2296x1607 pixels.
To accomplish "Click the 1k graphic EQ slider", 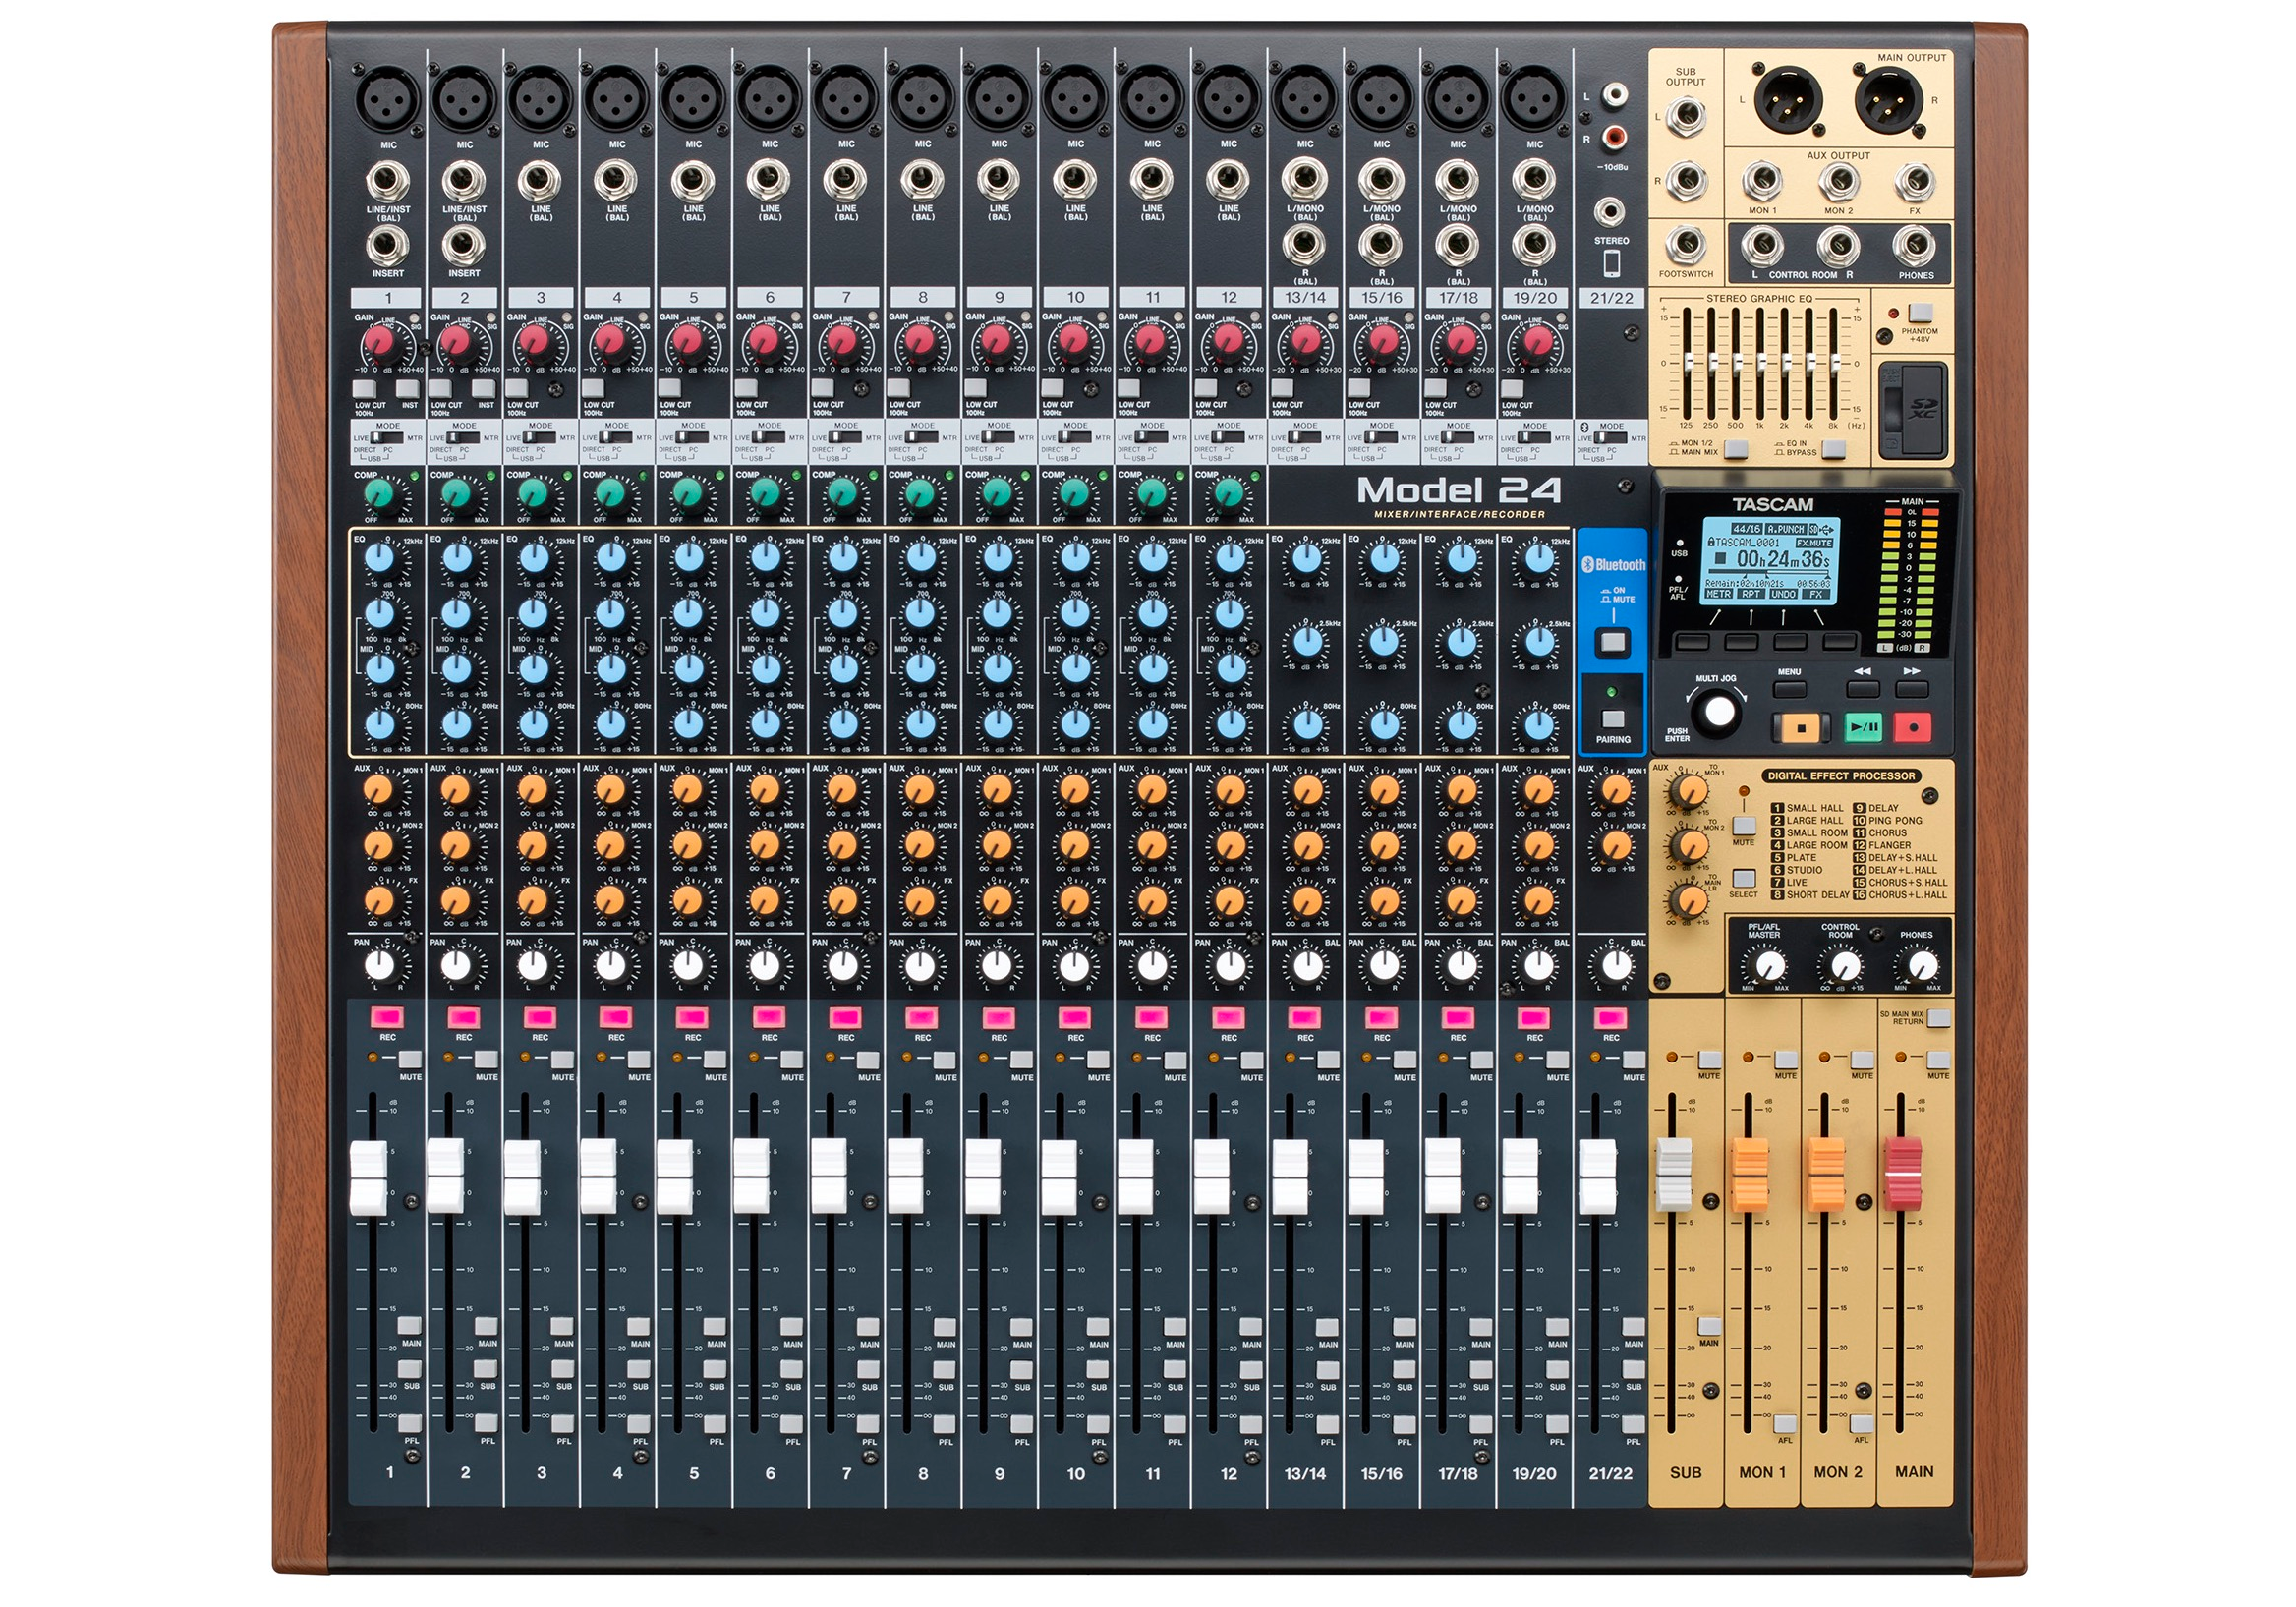I will pos(1761,362).
